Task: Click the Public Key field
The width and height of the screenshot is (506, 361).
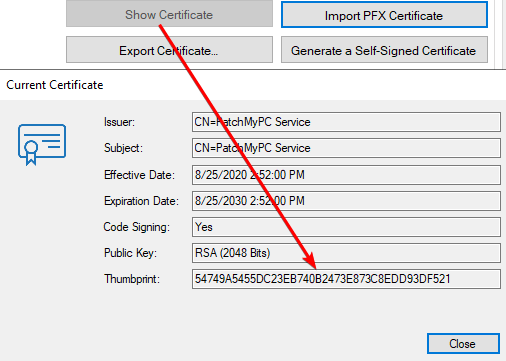Action: click(x=346, y=253)
